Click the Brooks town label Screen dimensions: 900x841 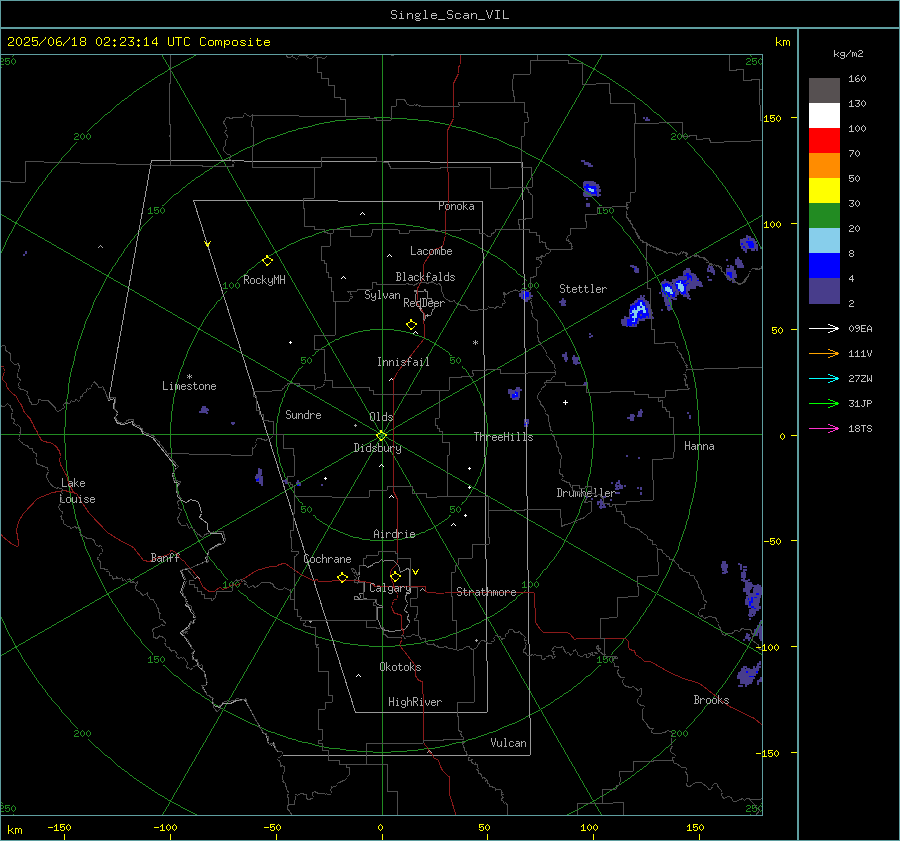coord(711,700)
